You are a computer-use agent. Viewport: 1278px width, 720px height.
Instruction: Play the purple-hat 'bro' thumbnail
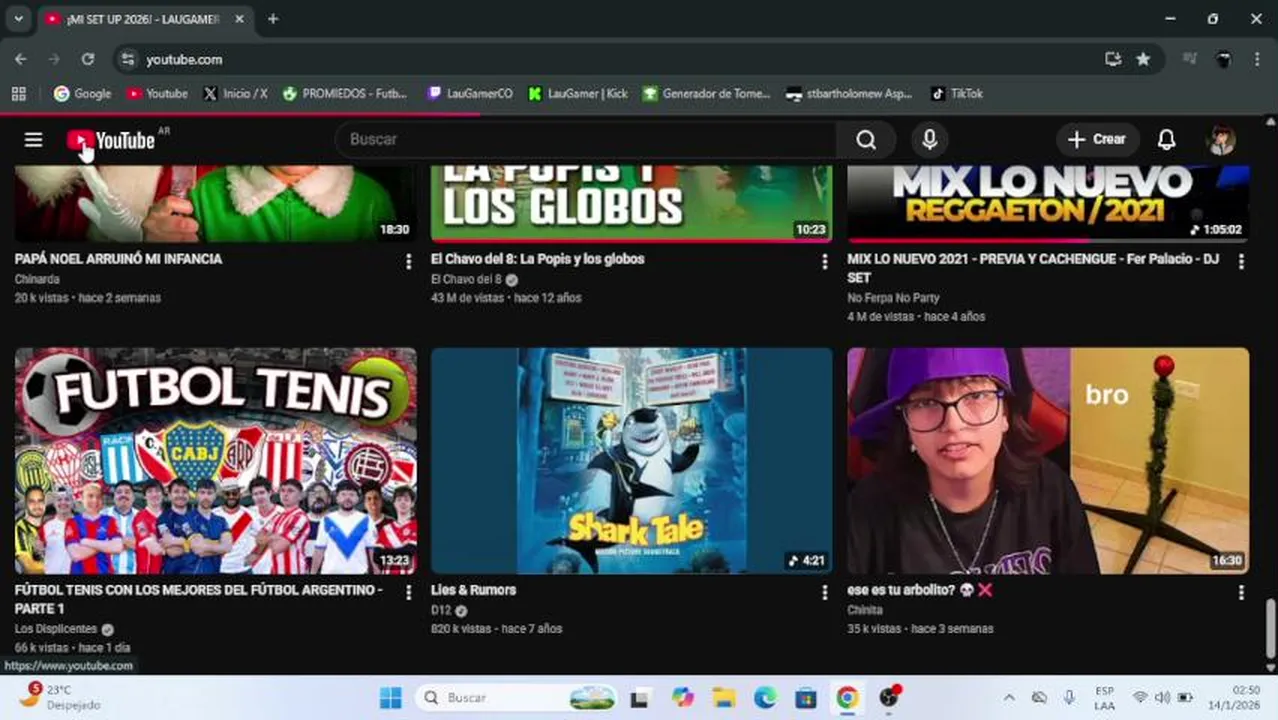(1048, 461)
